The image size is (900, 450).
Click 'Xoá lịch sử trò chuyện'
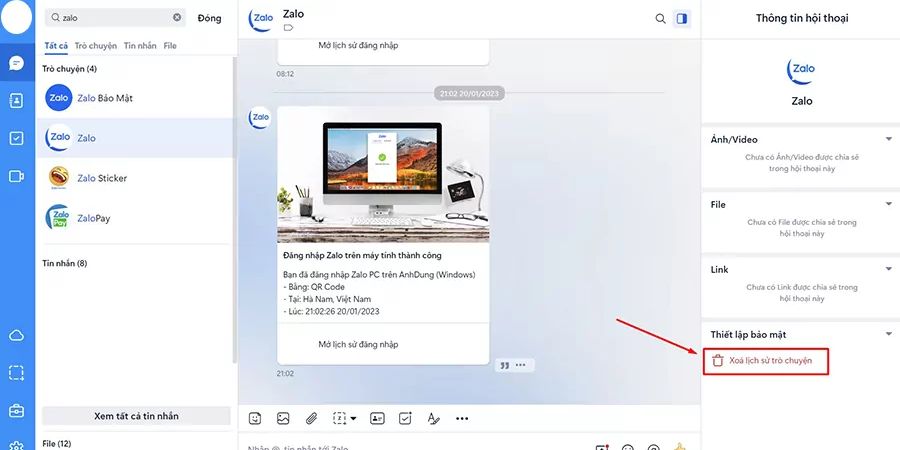tap(766, 361)
